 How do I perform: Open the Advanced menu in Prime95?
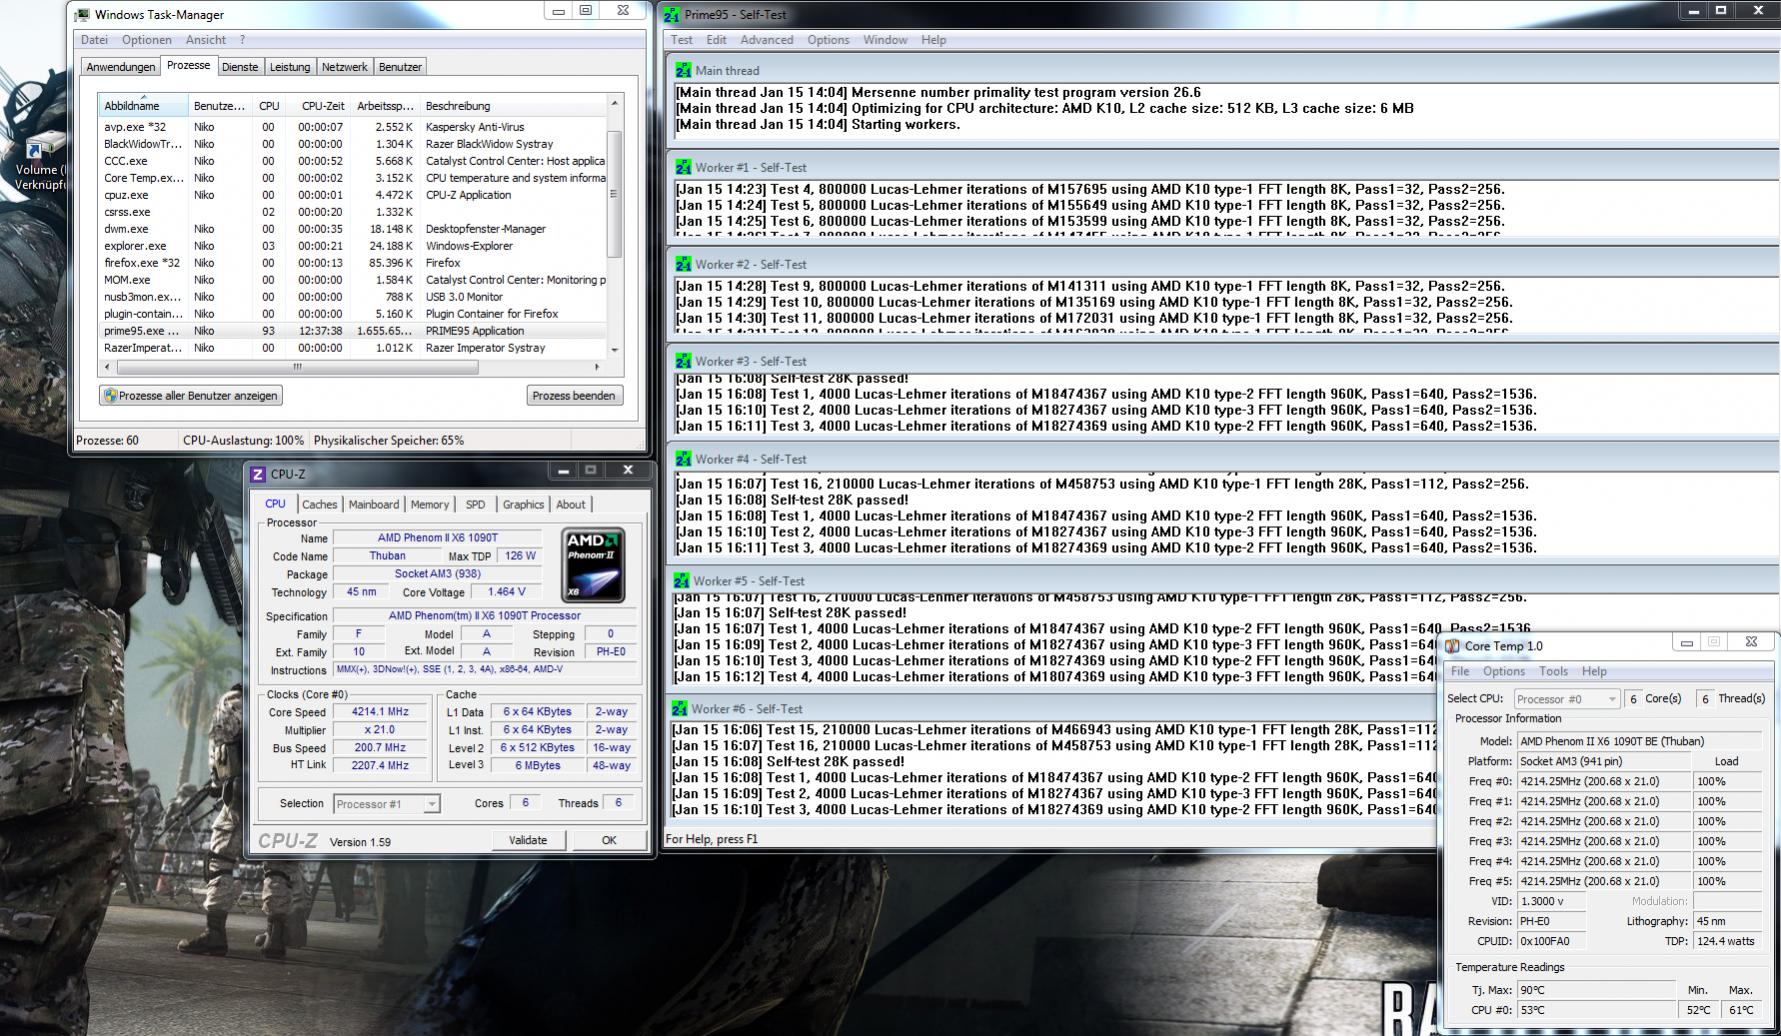767,40
